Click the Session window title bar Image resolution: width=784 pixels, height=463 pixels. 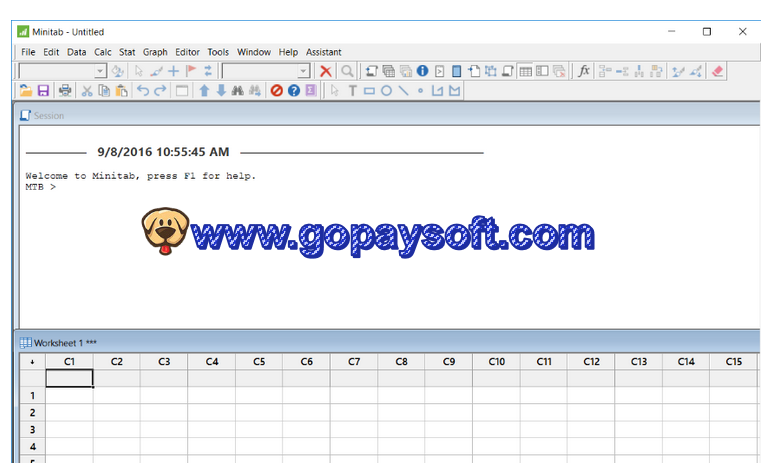click(388, 116)
